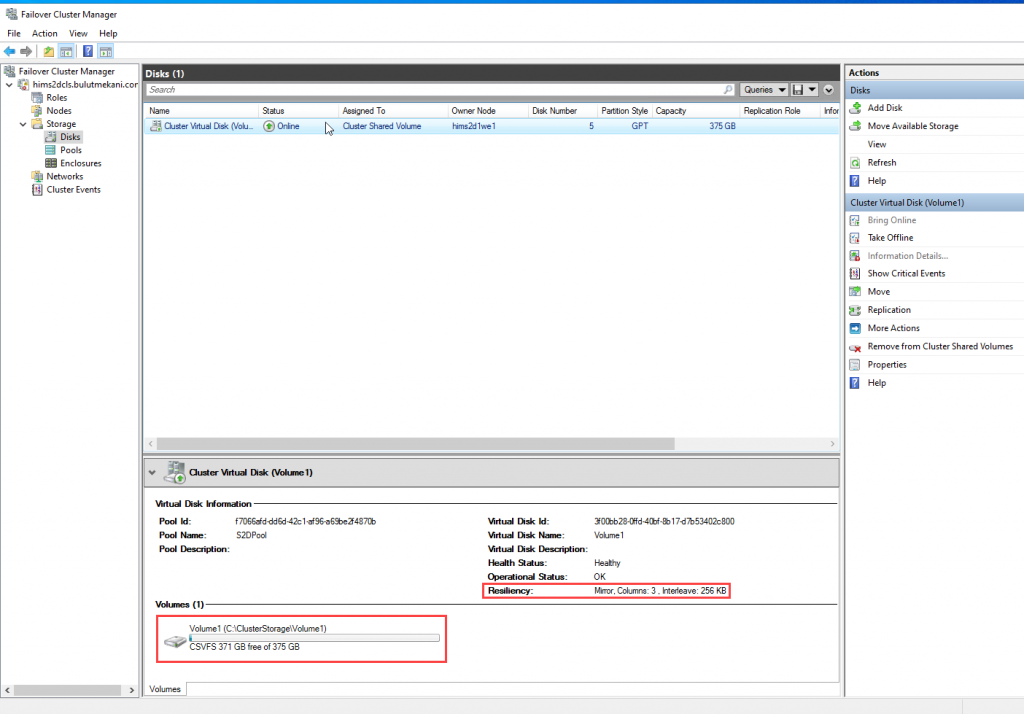1024x714 pixels.
Task: Select Pools under Storage
Action: pos(71,150)
